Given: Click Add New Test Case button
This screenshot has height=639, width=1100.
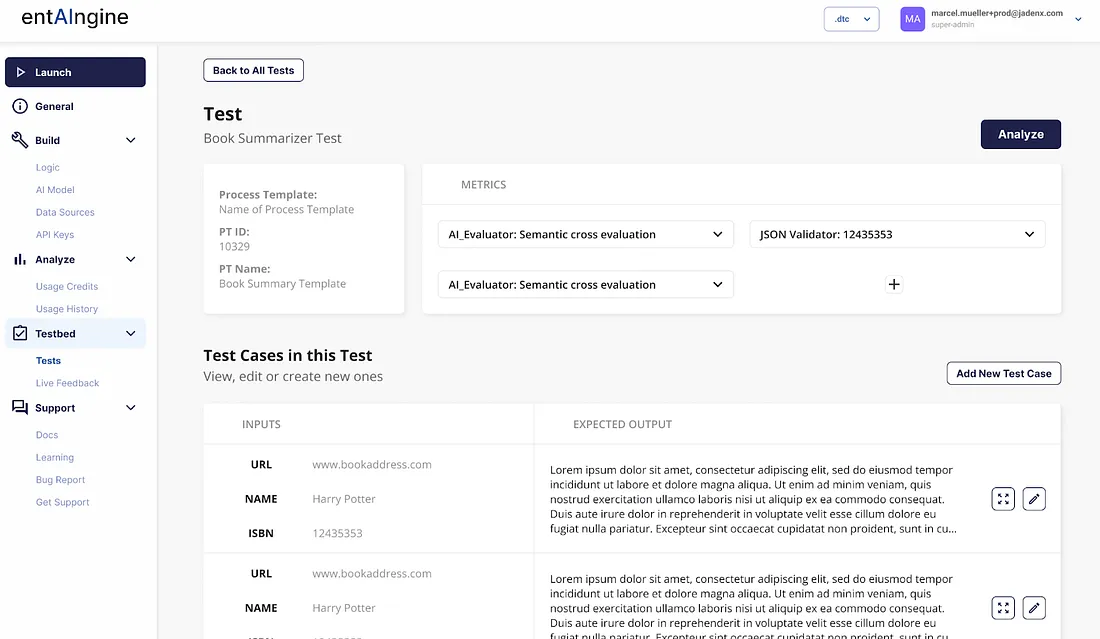Looking at the screenshot, I should pyautogui.click(x=1003, y=374).
